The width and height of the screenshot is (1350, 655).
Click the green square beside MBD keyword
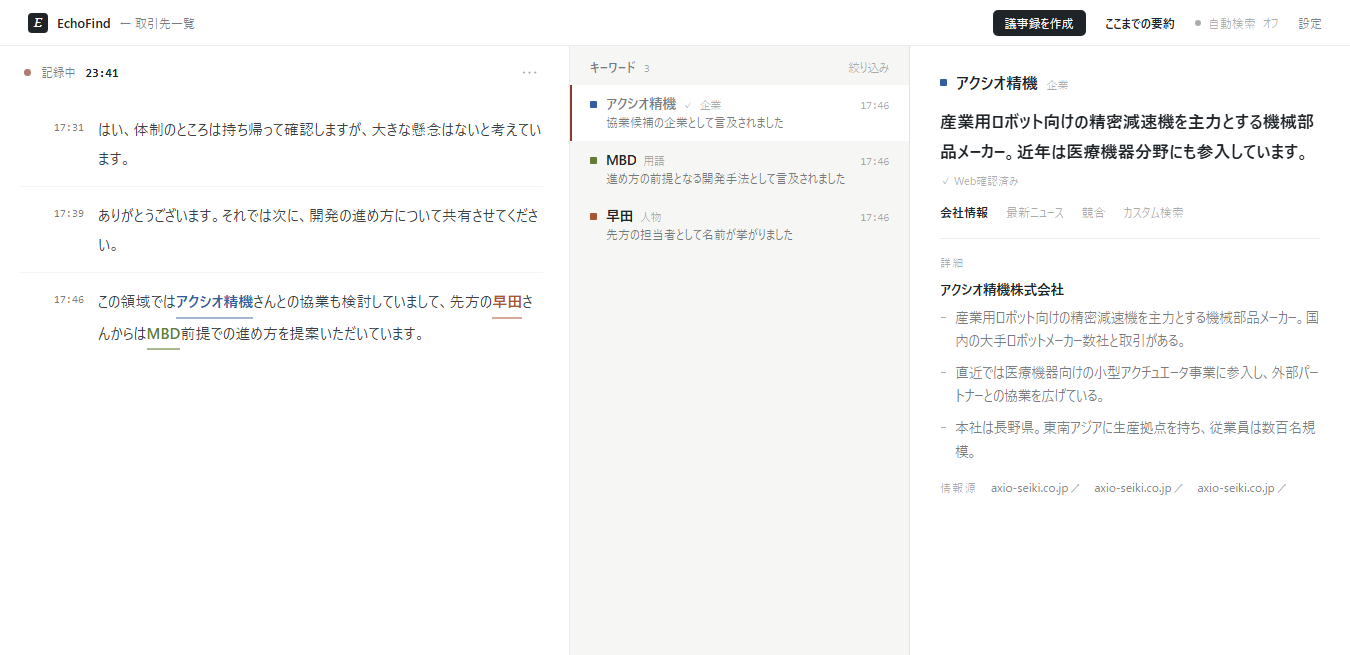[594, 160]
